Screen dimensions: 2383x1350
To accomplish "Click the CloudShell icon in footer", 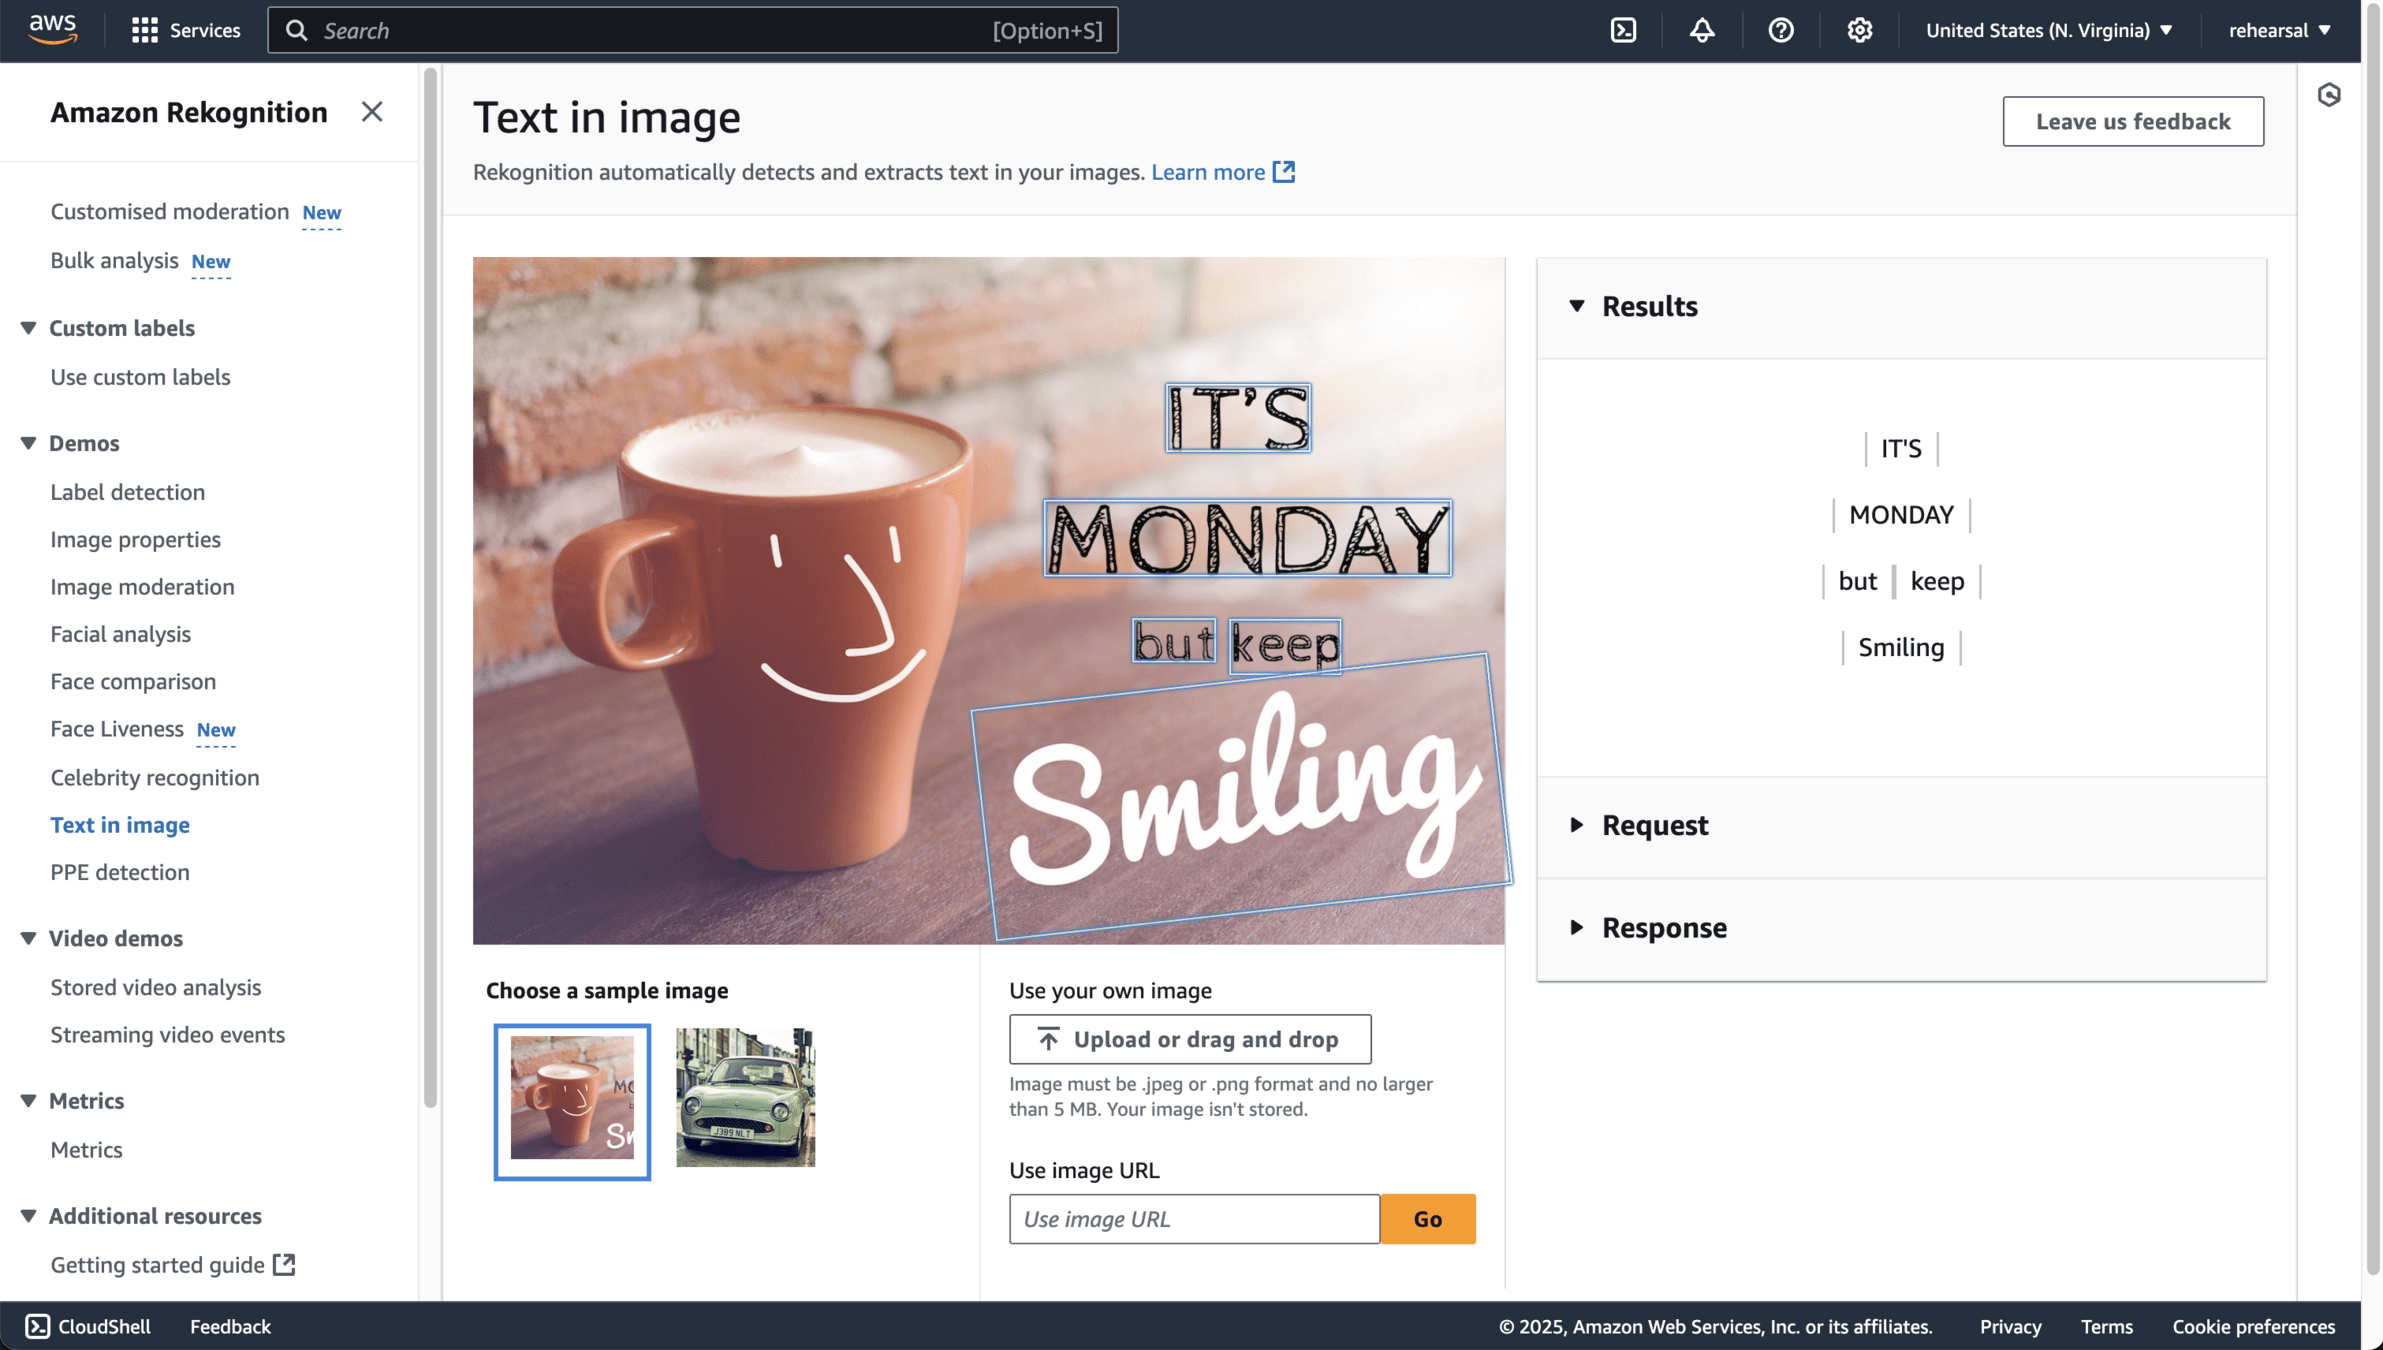I will pyautogui.click(x=38, y=1326).
